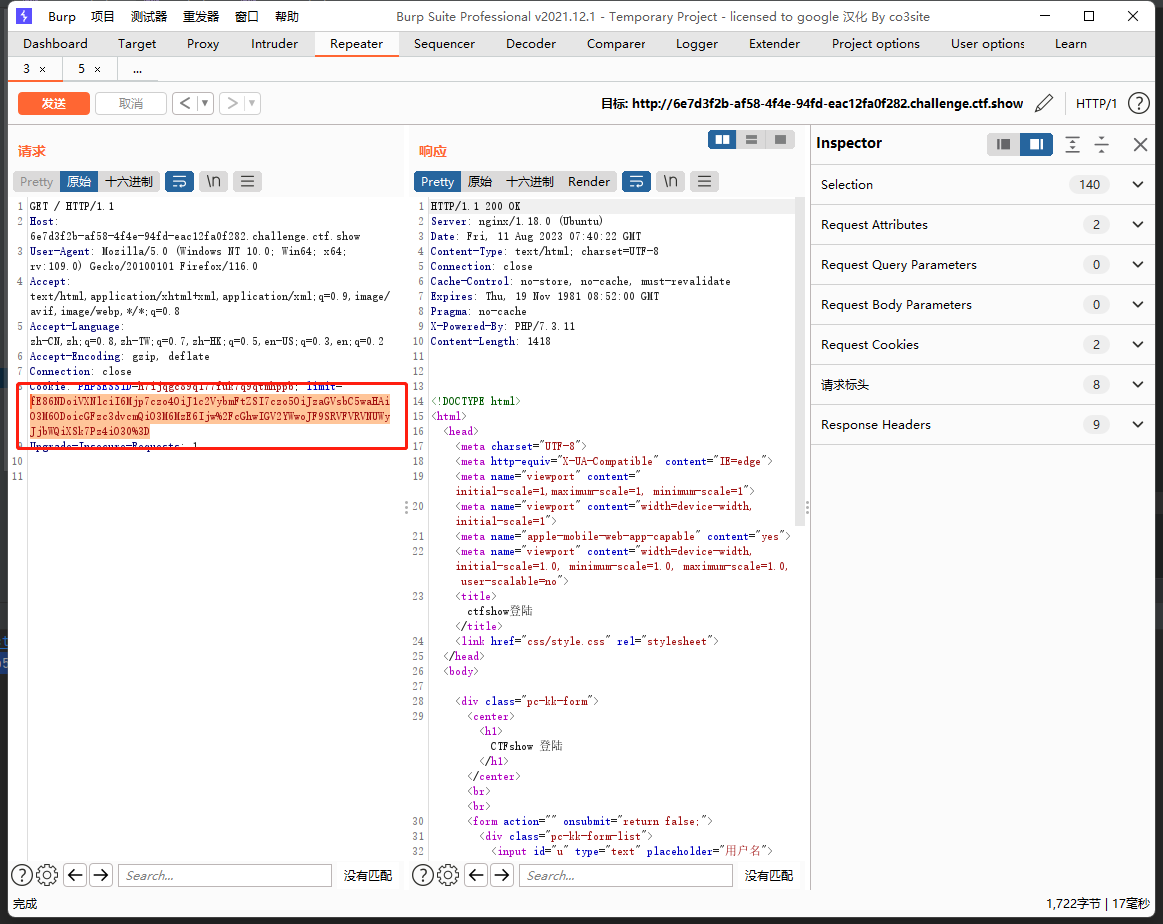Screen dimensions: 1163x924
Task: Open the Learn tab
Action: tap(1071, 44)
